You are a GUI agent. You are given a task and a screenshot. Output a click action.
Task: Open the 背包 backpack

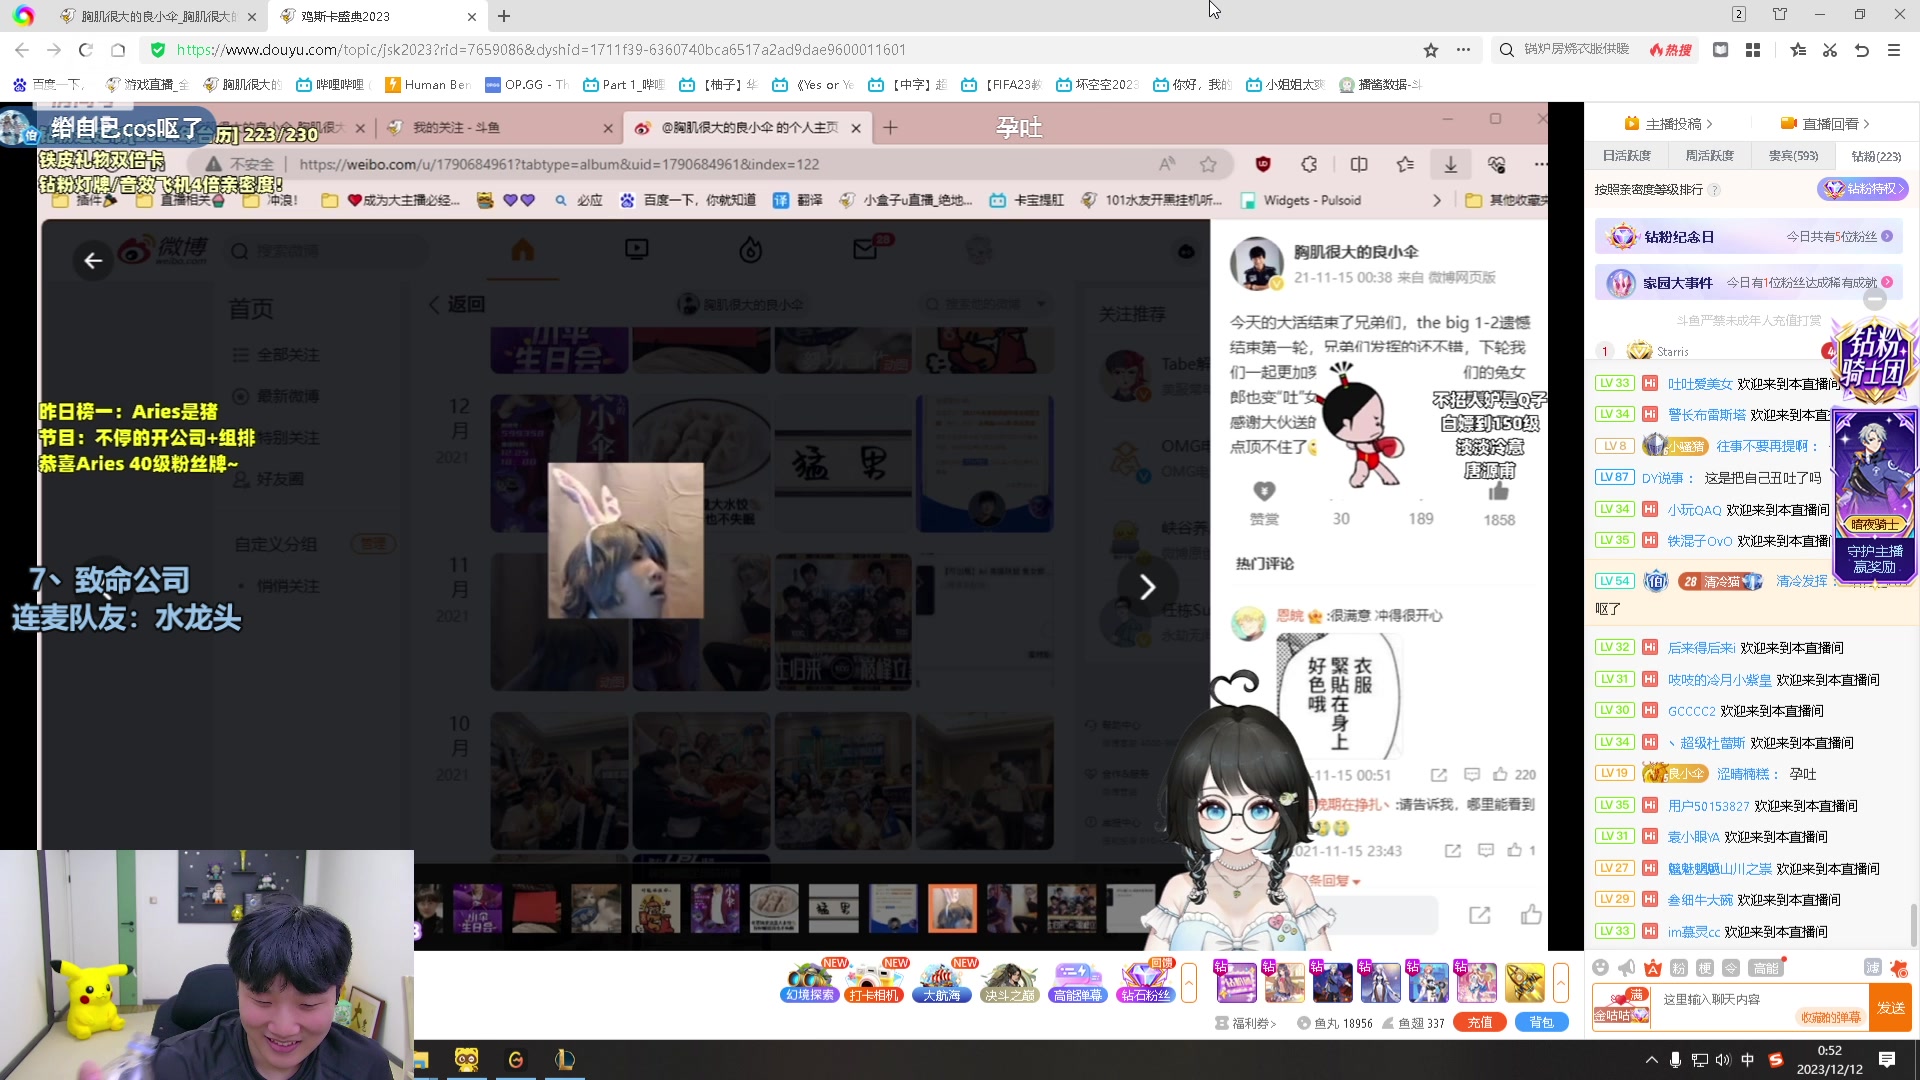[1542, 1022]
